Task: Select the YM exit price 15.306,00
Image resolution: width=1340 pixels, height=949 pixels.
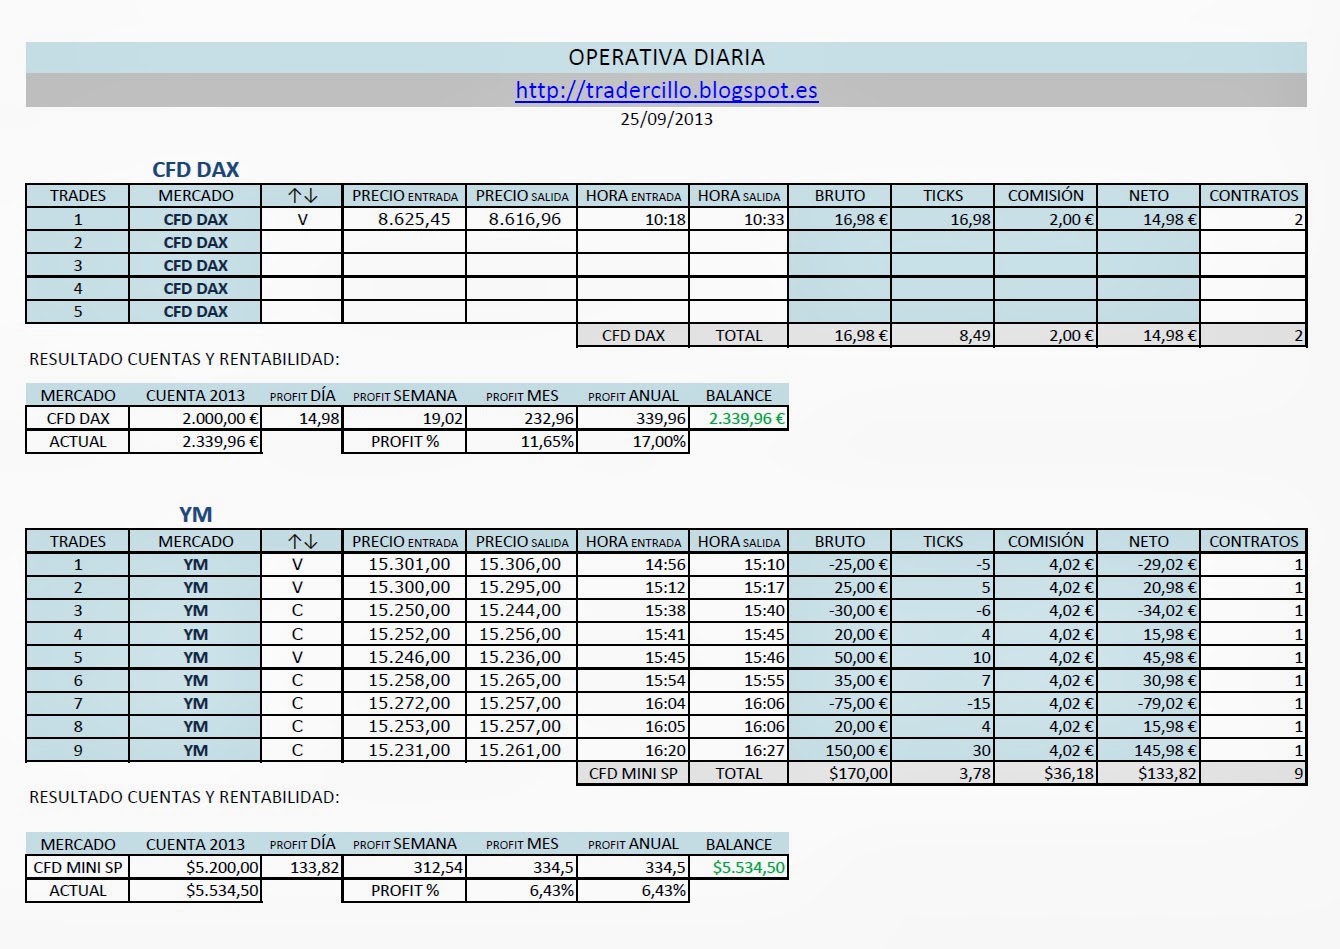Action: point(520,564)
